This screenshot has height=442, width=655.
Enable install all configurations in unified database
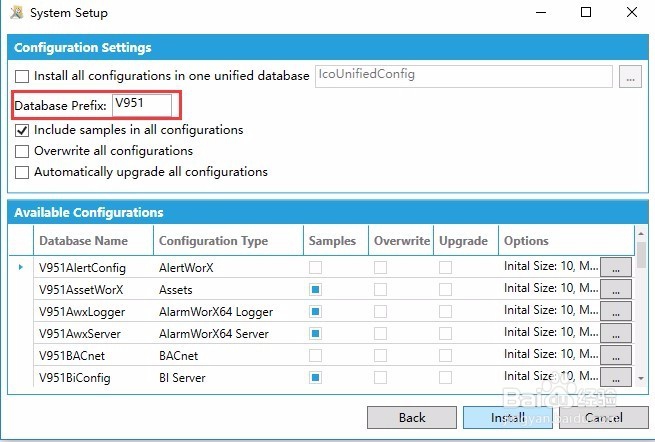coord(22,76)
